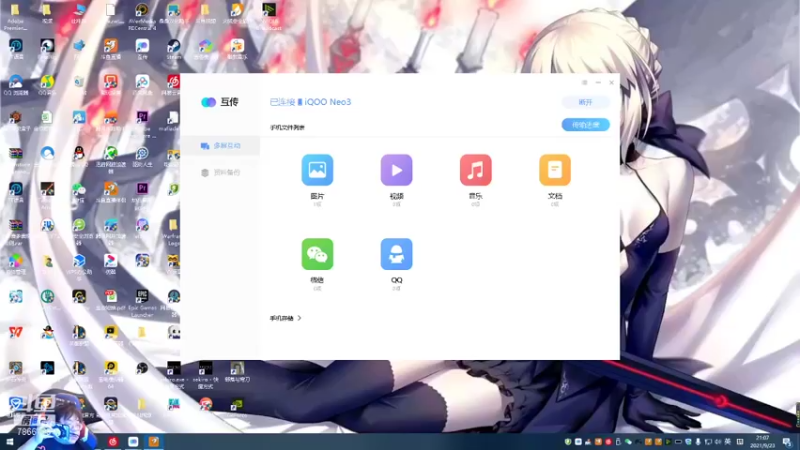The width and height of the screenshot is (800, 450).
Task: Click the 断开 disconnect button
Action: [x=585, y=102]
